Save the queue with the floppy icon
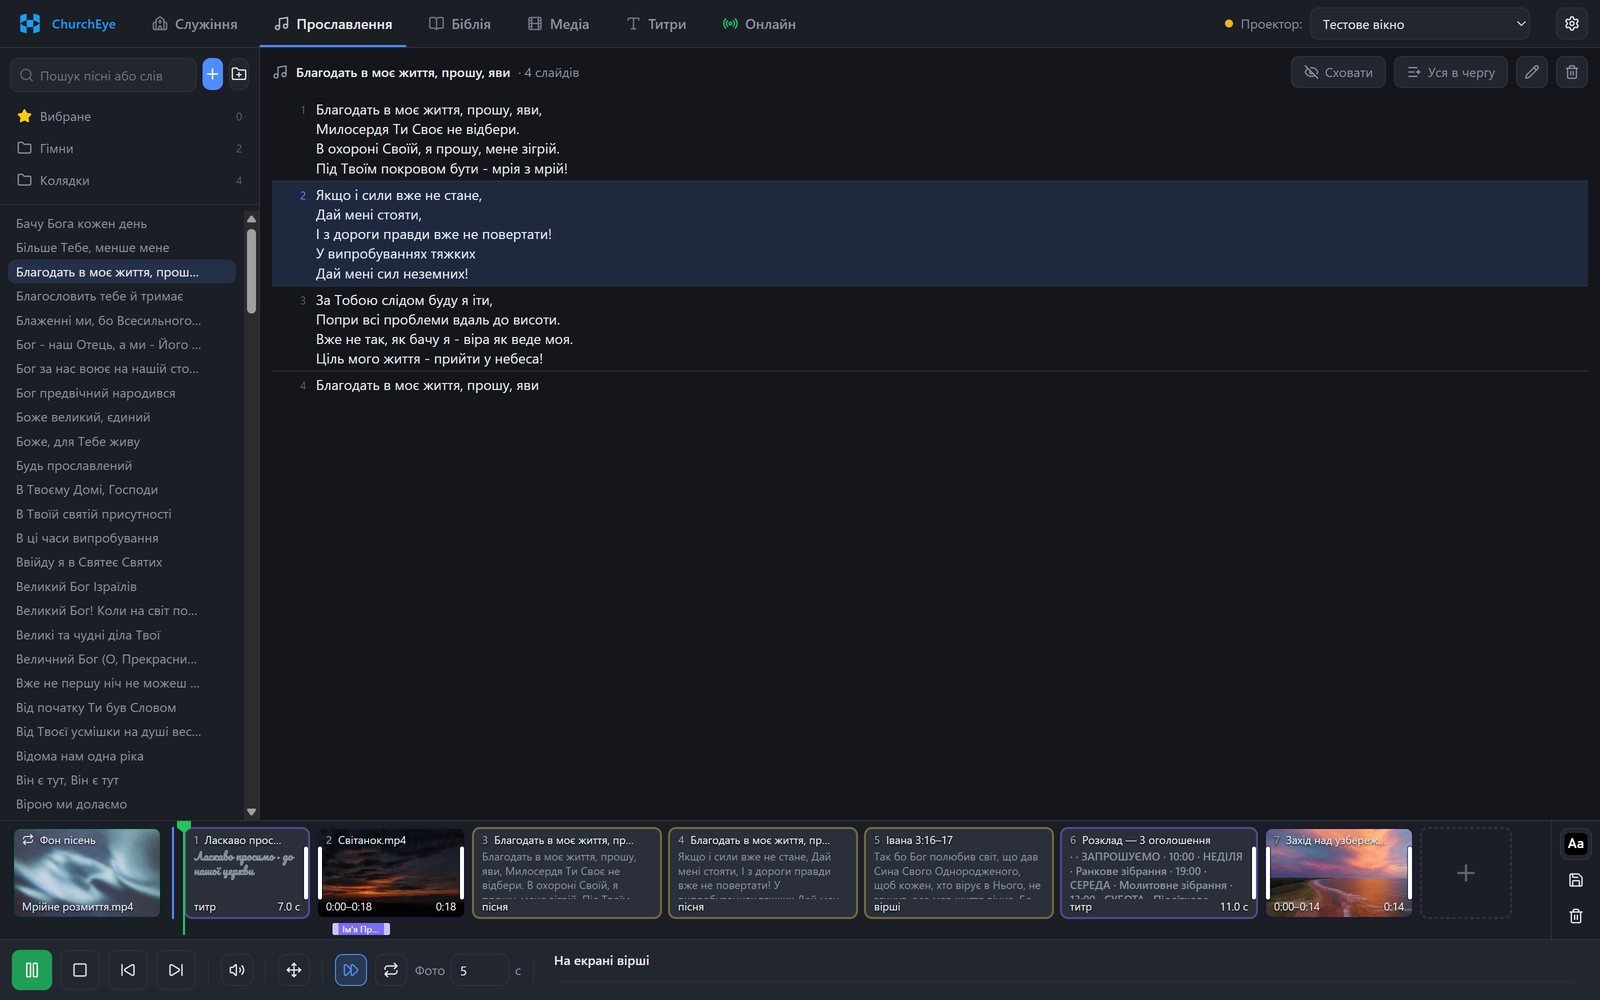 coord(1576,880)
